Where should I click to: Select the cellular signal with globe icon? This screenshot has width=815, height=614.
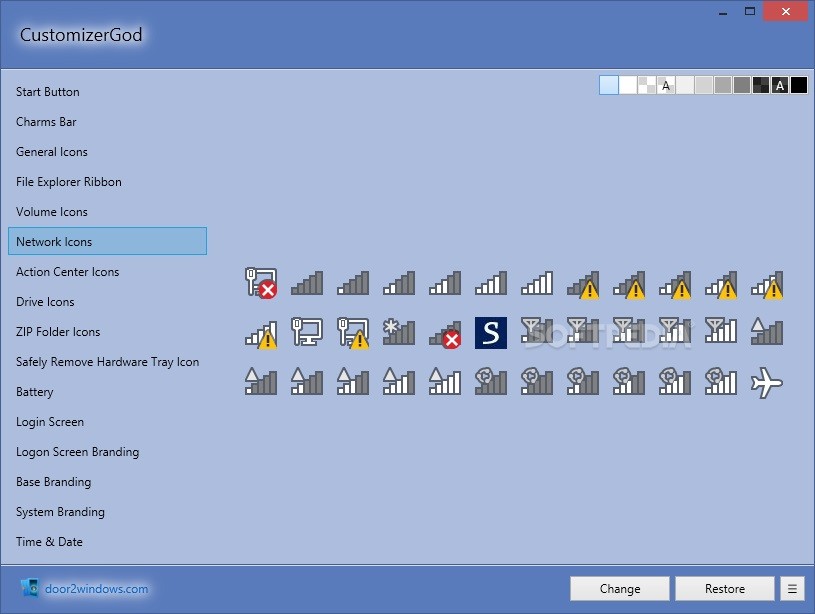click(x=536, y=383)
